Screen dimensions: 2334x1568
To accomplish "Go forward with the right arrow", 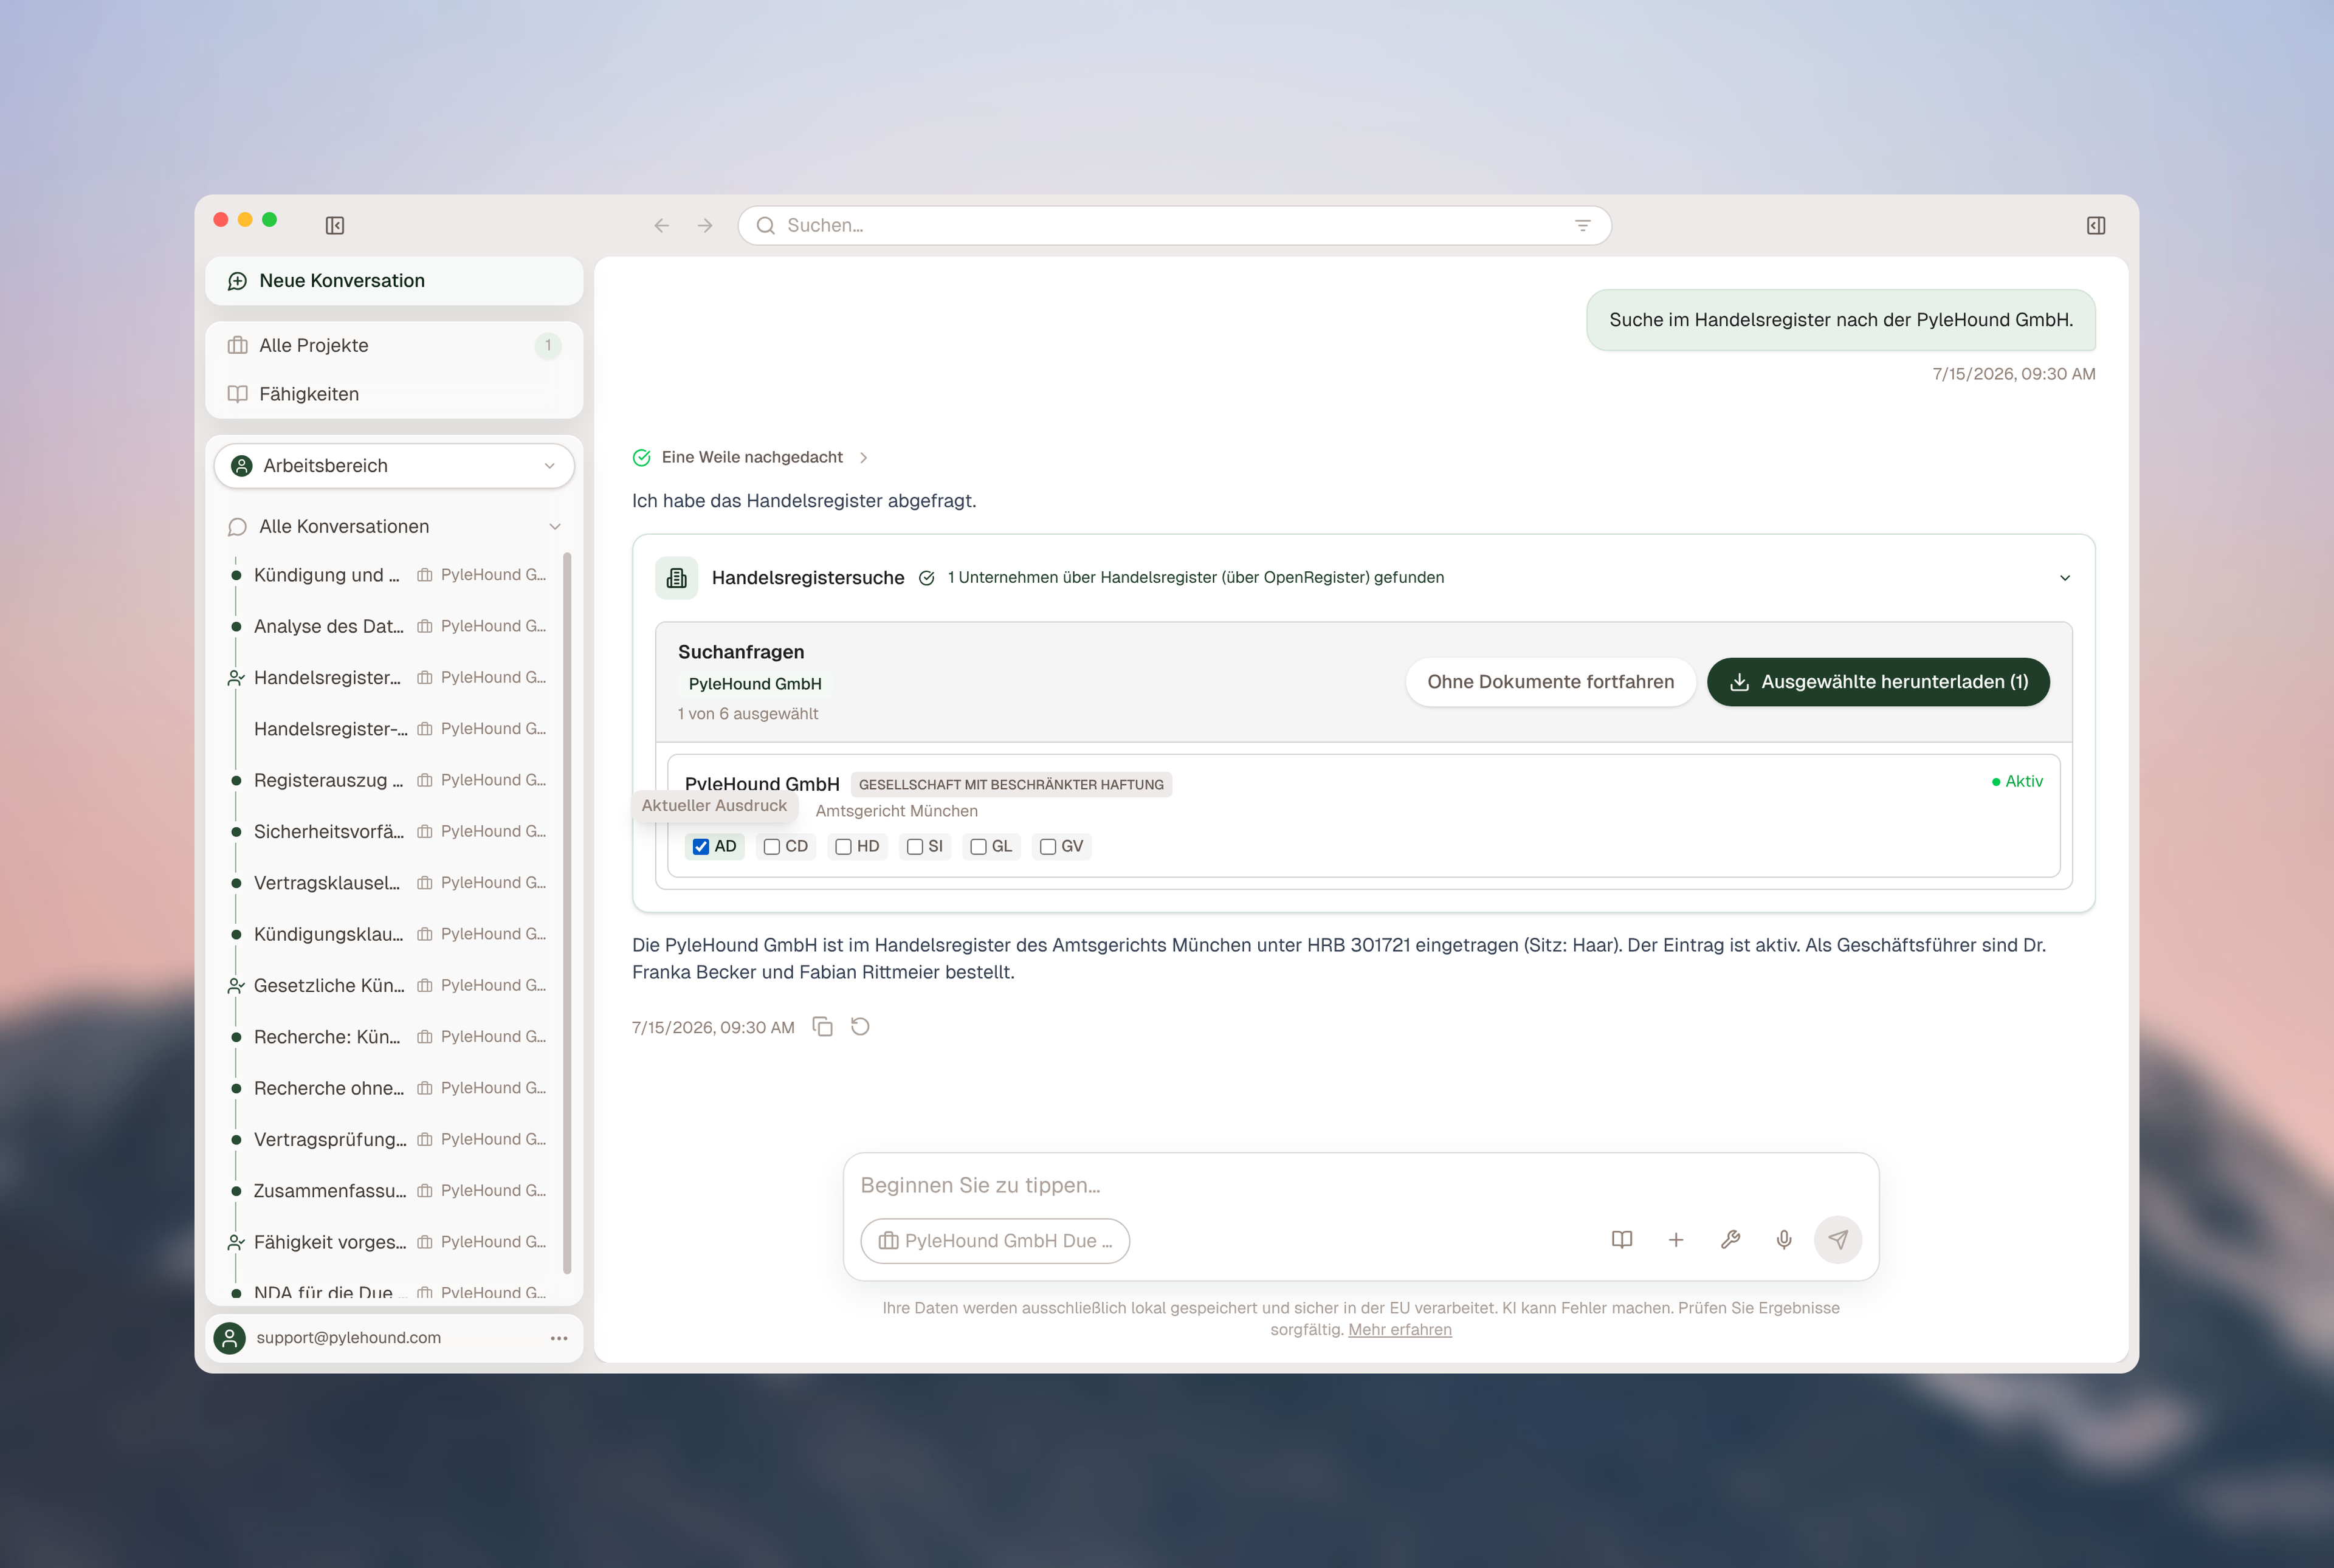I will pyautogui.click(x=705, y=226).
